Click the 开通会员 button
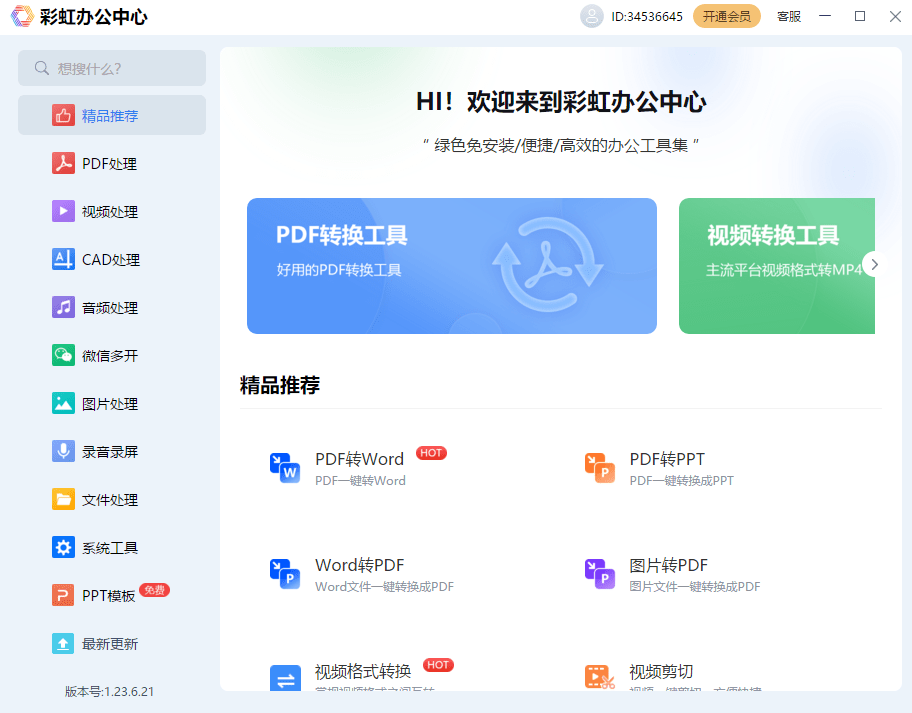Viewport: 912px width, 713px height. [x=727, y=16]
